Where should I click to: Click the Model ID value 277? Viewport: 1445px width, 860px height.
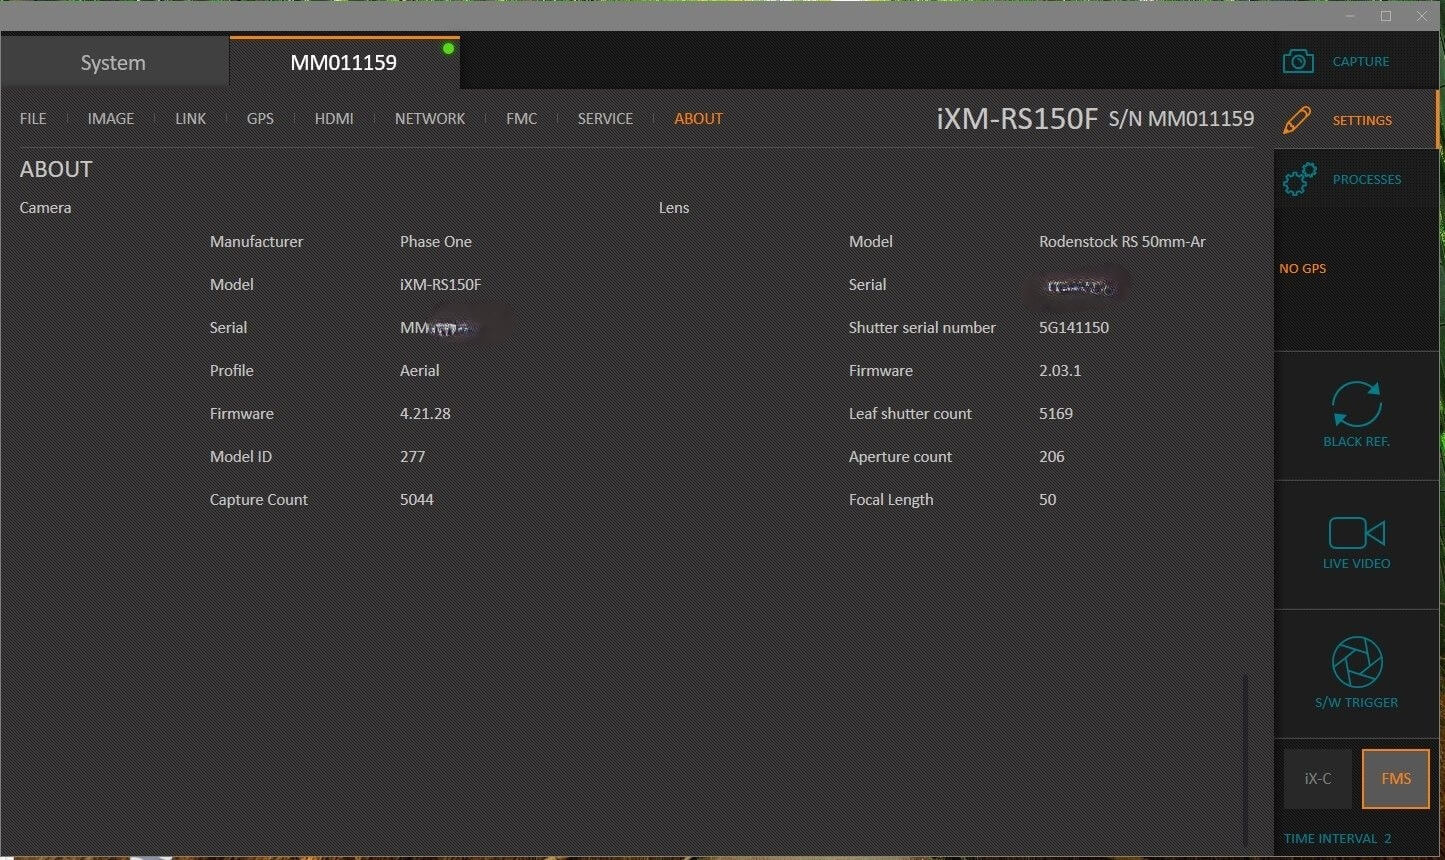pyautogui.click(x=412, y=456)
